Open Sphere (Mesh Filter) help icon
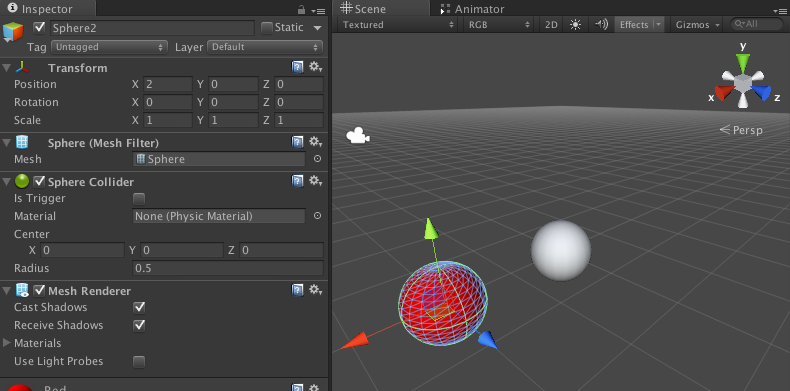Image resolution: width=790 pixels, height=391 pixels. tap(298, 142)
